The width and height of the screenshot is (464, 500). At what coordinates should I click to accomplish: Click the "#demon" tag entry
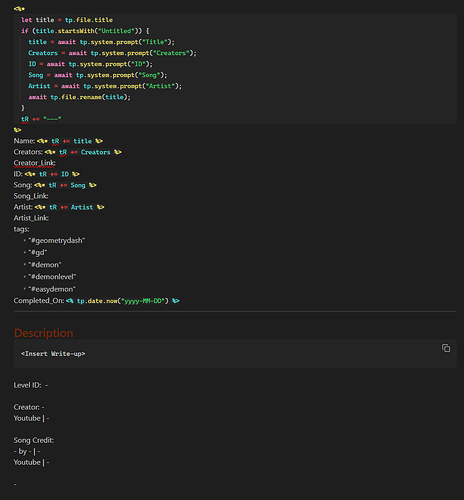[45, 265]
